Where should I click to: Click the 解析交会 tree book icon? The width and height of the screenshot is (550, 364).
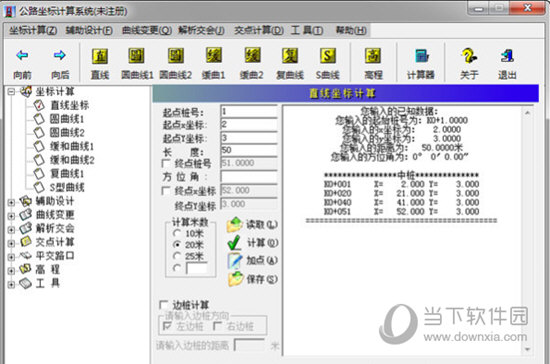pyautogui.click(x=26, y=228)
